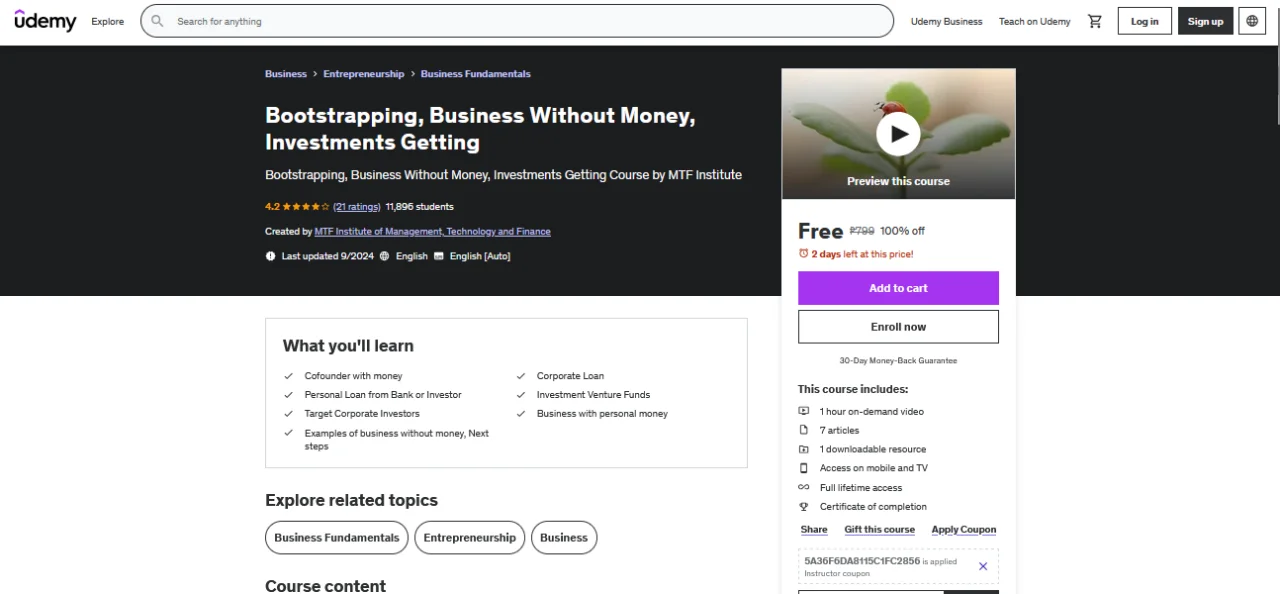The image size is (1280, 594).
Task: Click the globe icon beside English
Action: pos(385,256)
